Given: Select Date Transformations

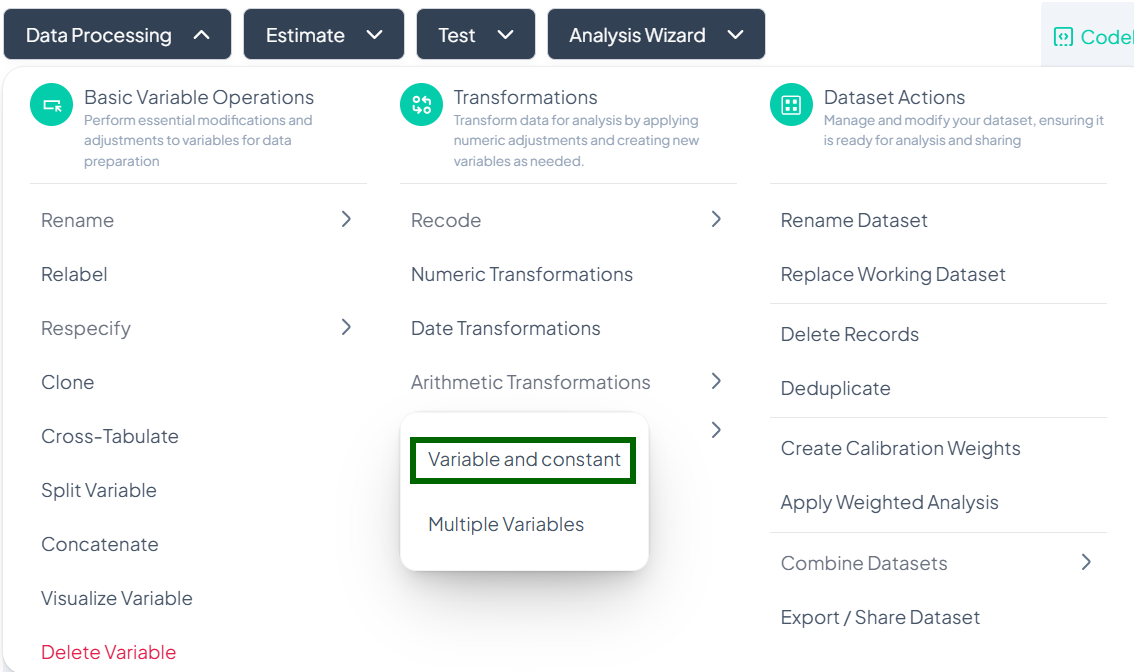Looking at the screenshot, I should click(506, 328).
